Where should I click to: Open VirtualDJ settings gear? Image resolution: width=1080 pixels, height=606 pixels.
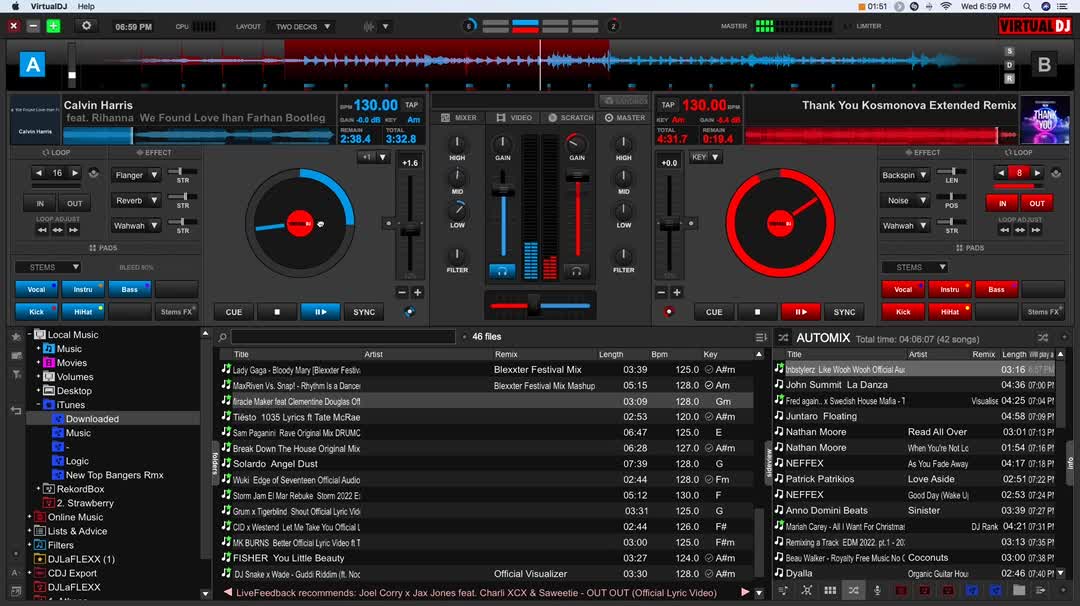click(86, 26)
